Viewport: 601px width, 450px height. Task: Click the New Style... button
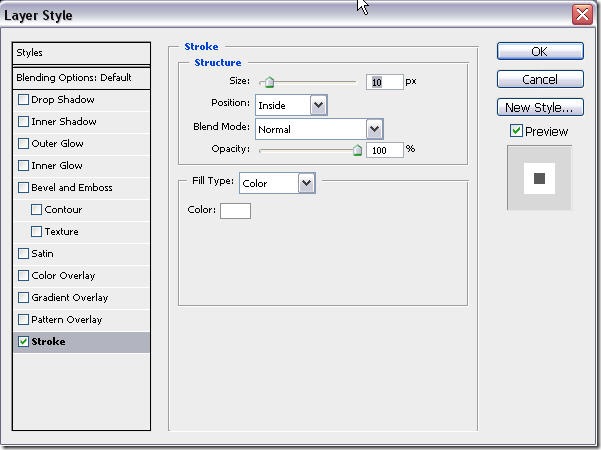click(x=540, y=107)
